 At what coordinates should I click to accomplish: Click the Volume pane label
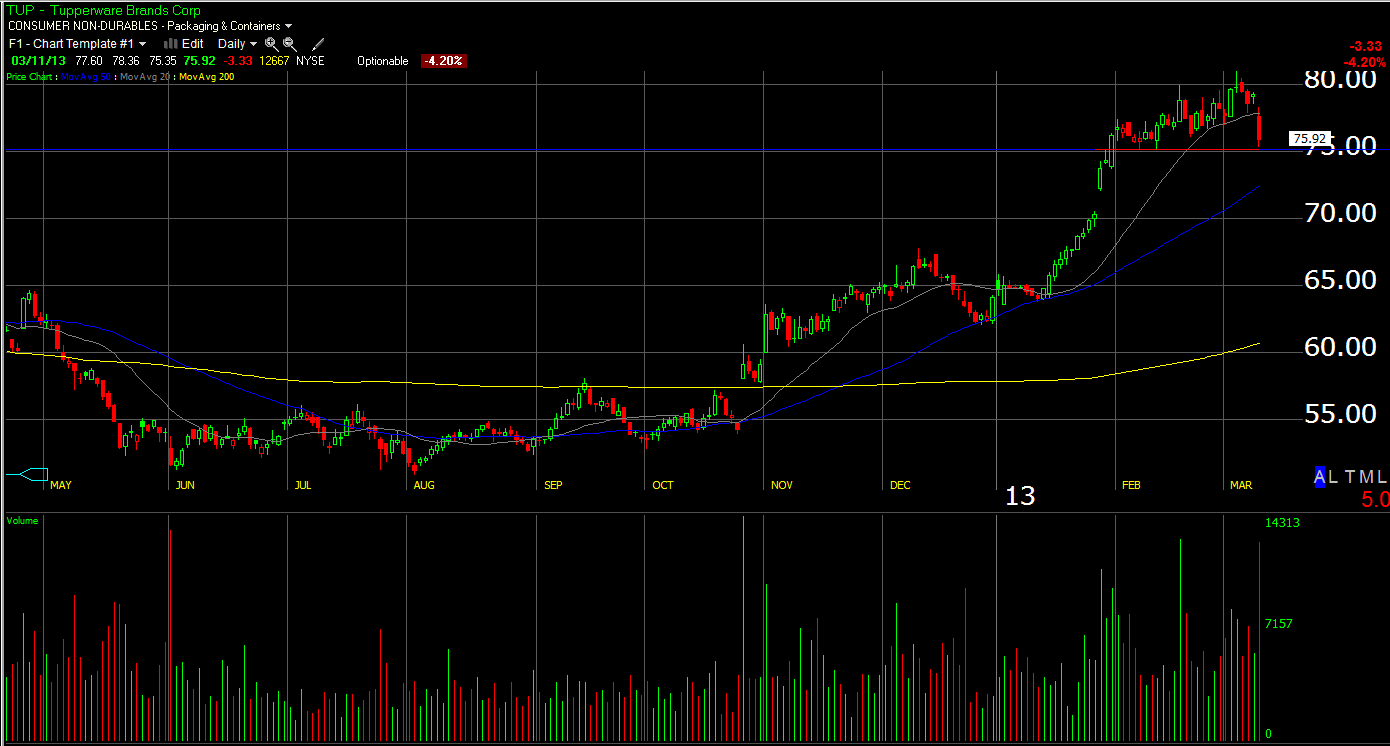(x=22, y=520)
